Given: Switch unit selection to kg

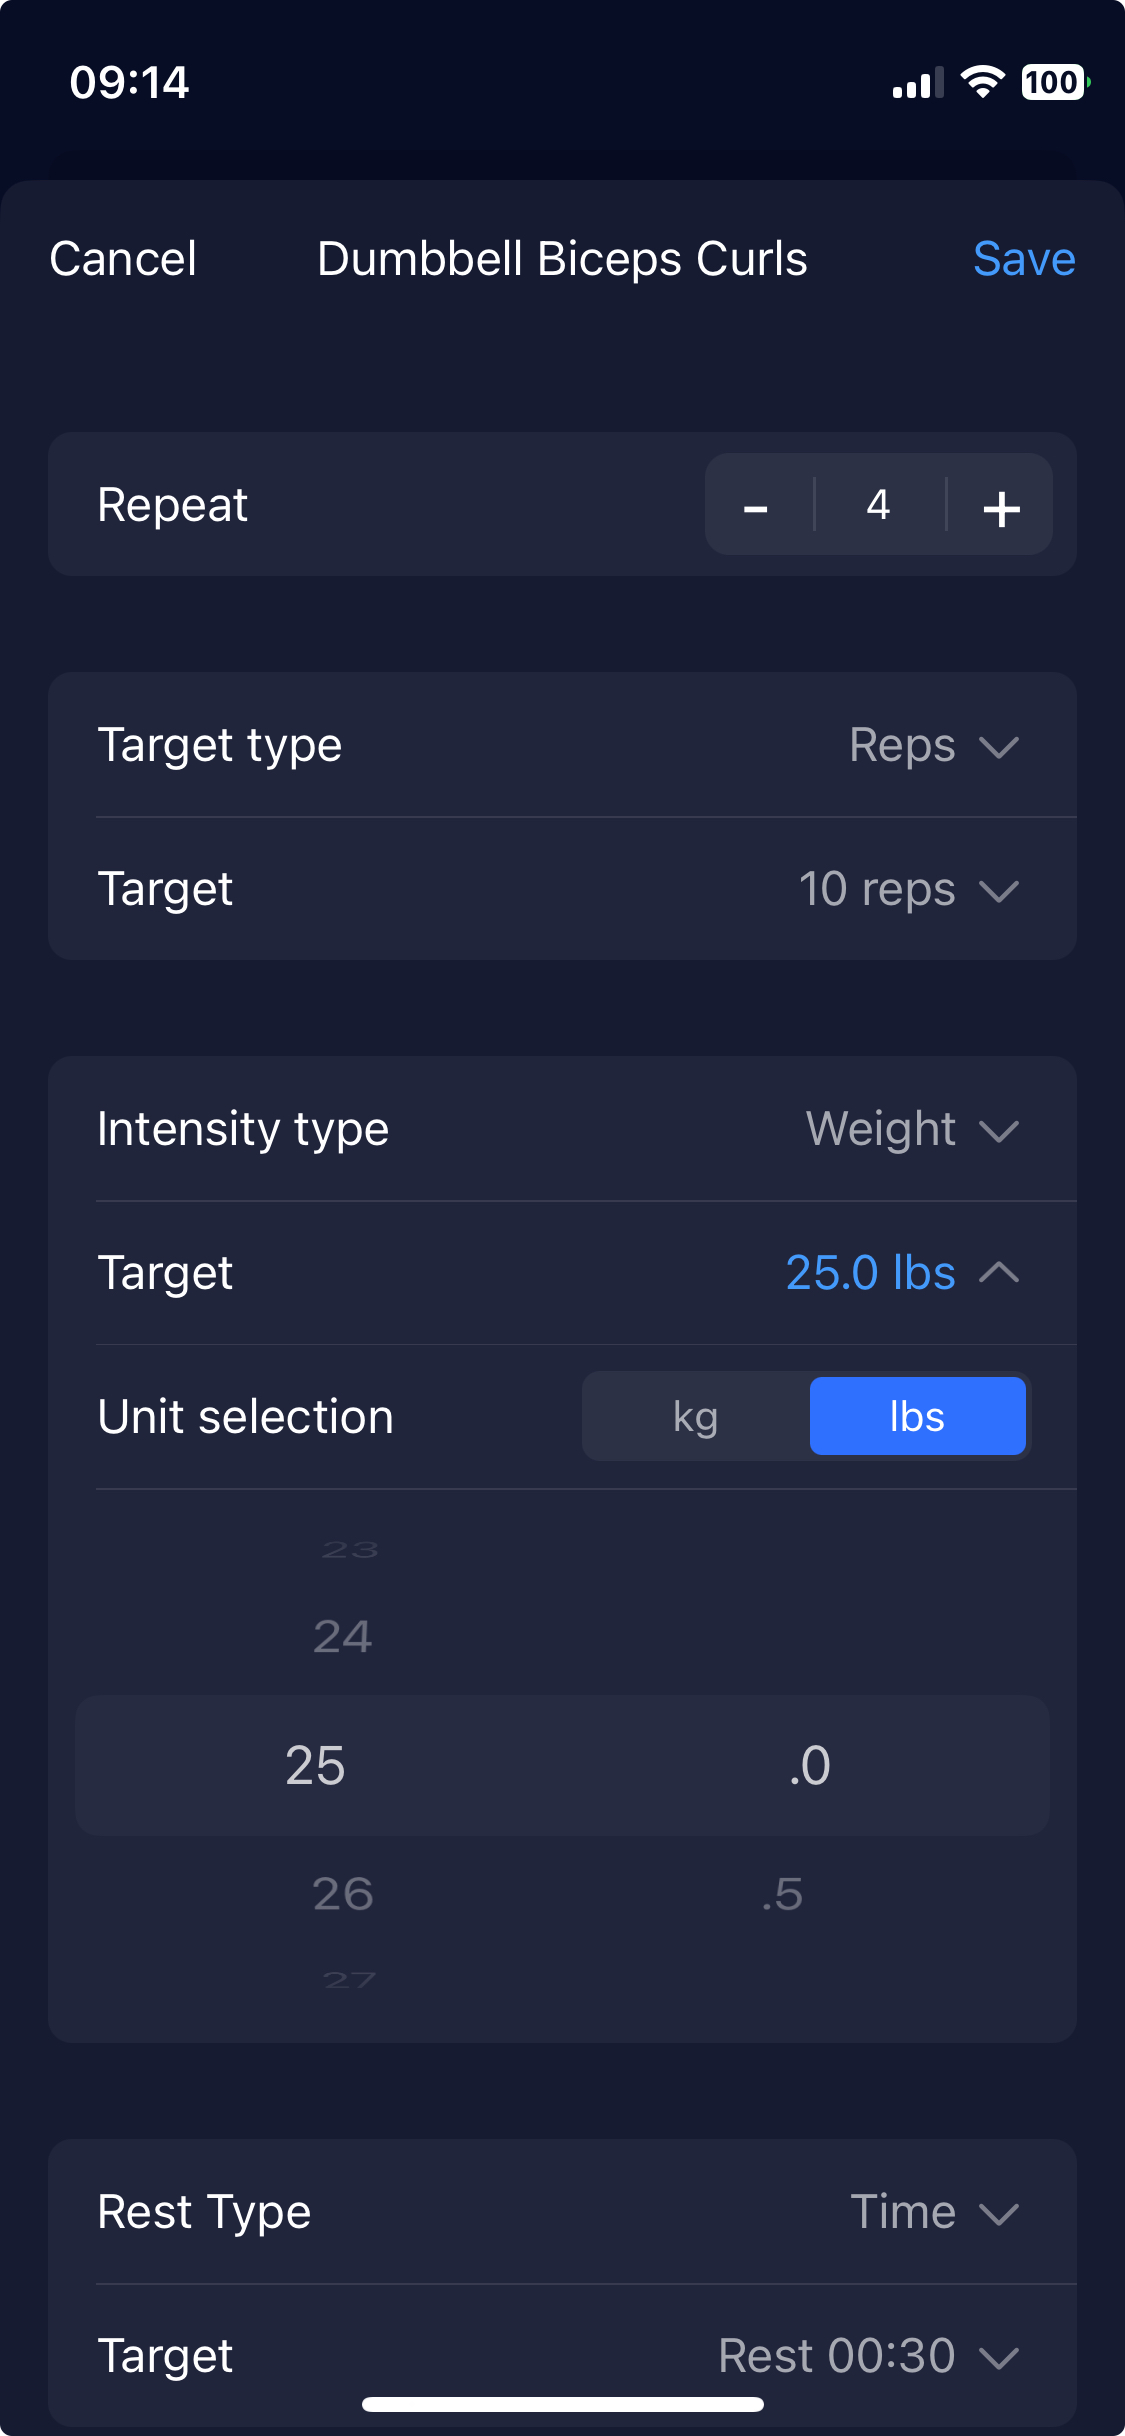Looking at the screenshot, I should 695,1417.
